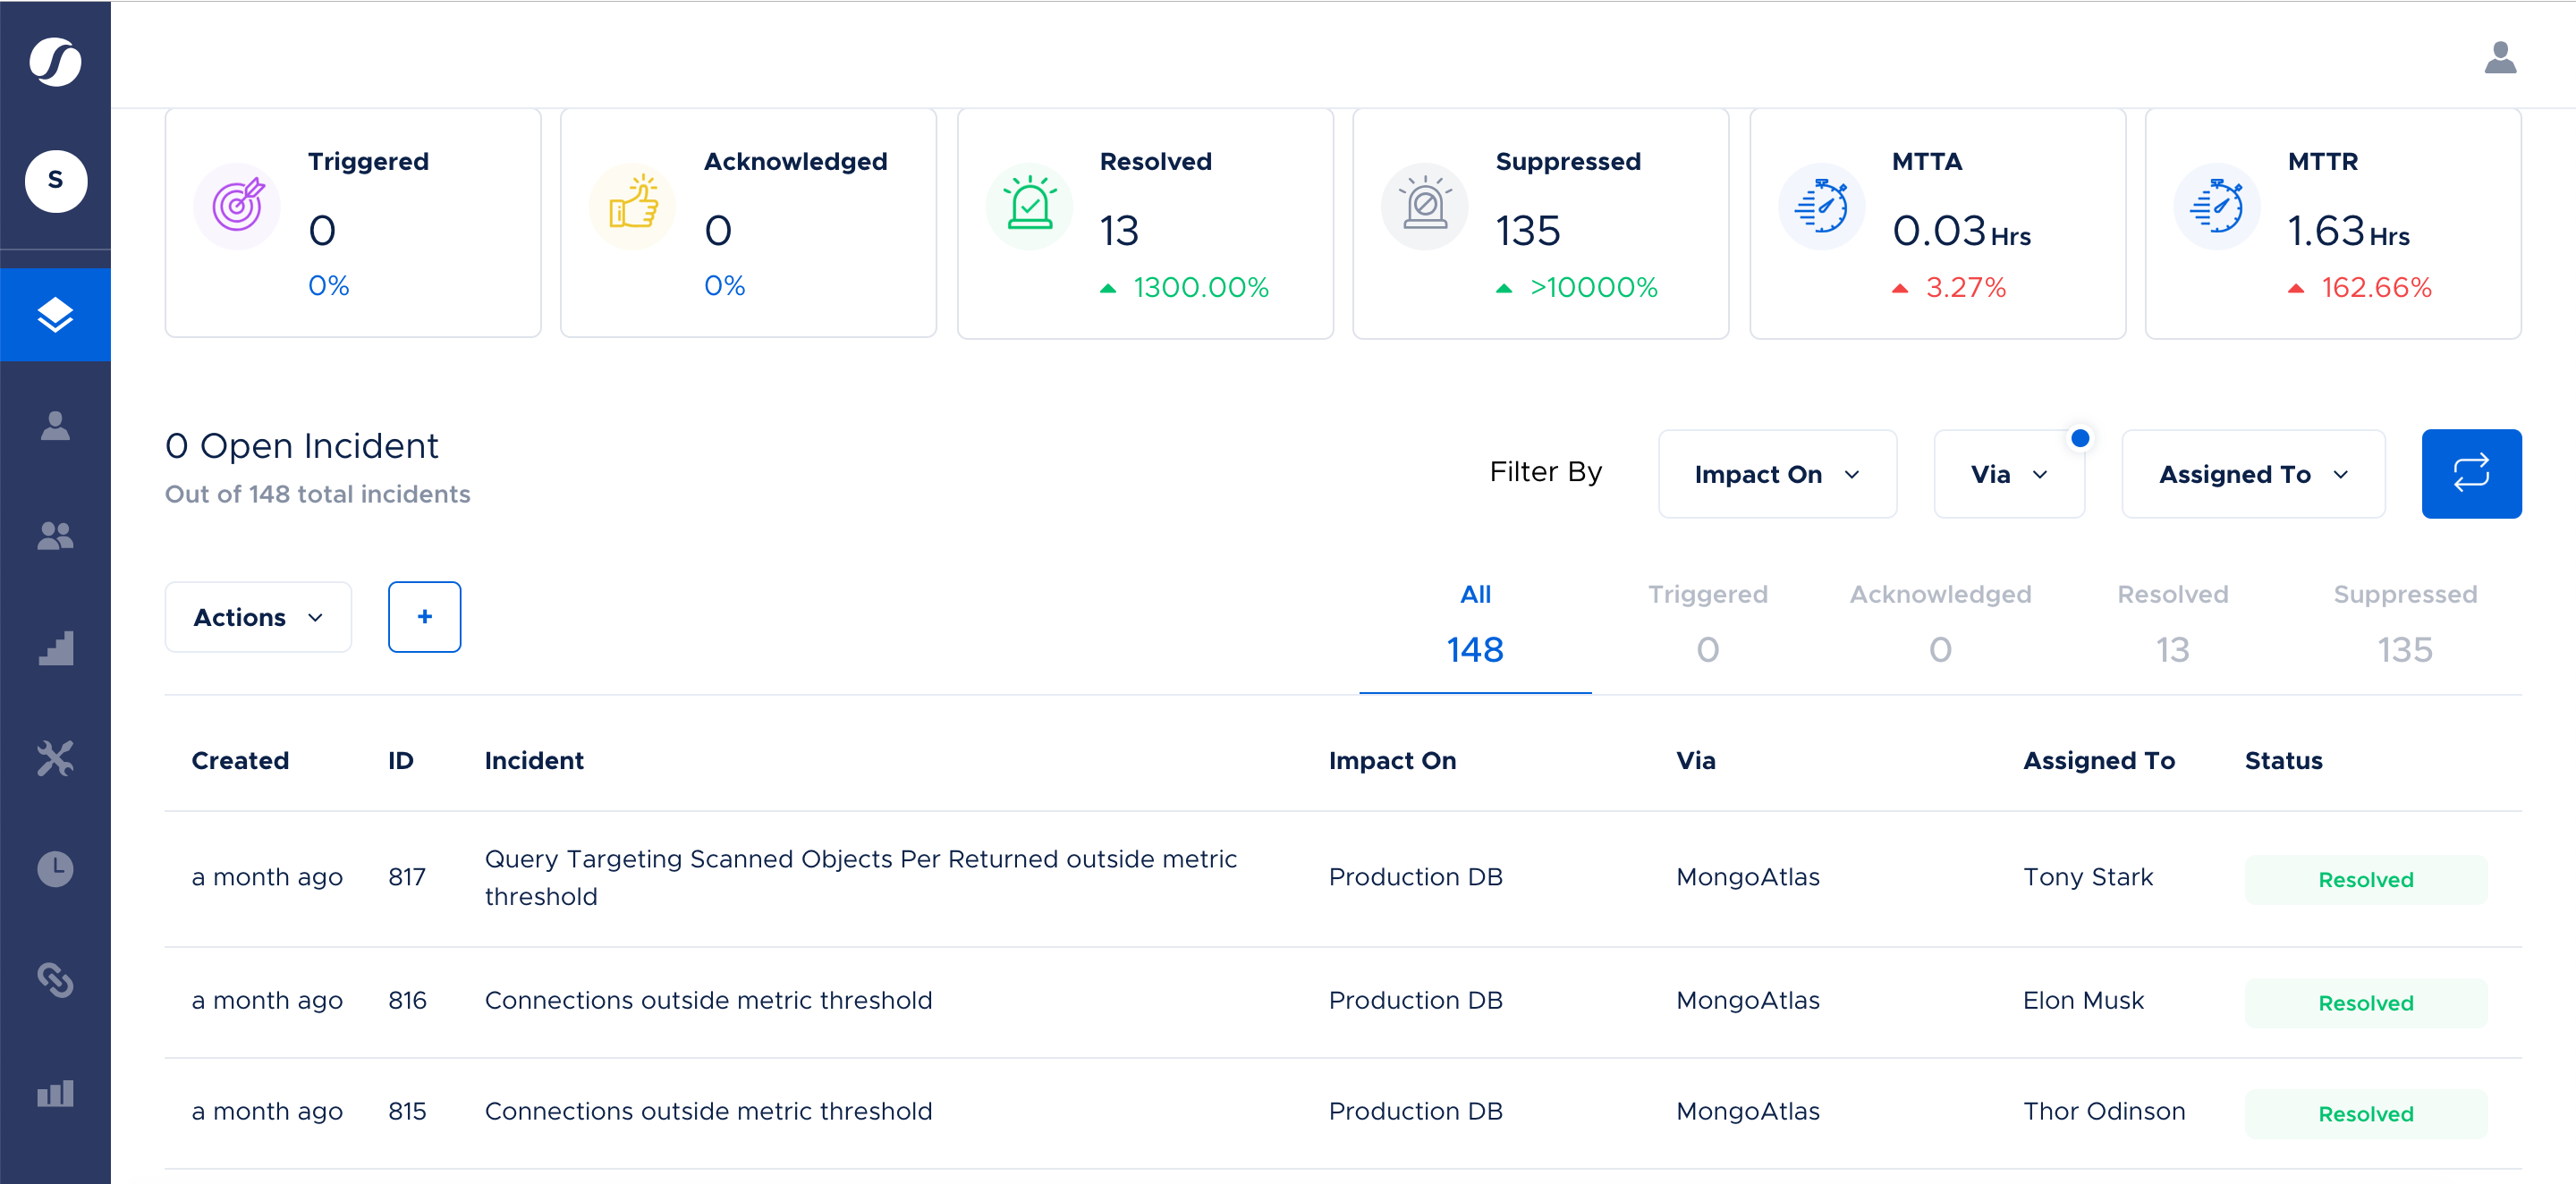This screenshot has width=2576, height=1184.
Task: Open the tools wrench sidebar icon
Action: coord(55,758)
